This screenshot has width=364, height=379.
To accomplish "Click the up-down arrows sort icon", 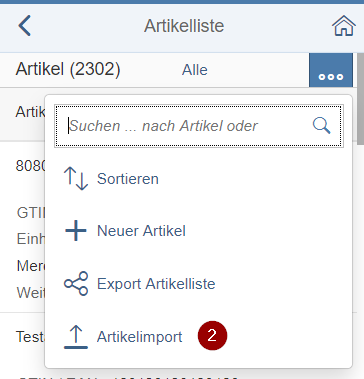I will pyautogui.click(x=76, y=179).
